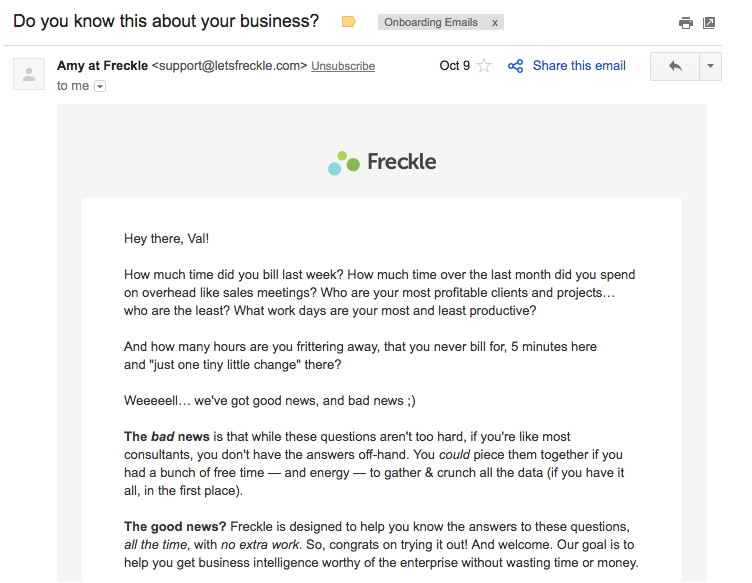Expand more options next to Reply
Viewport: 752px width, 583px height.
[x=710, y=66]
